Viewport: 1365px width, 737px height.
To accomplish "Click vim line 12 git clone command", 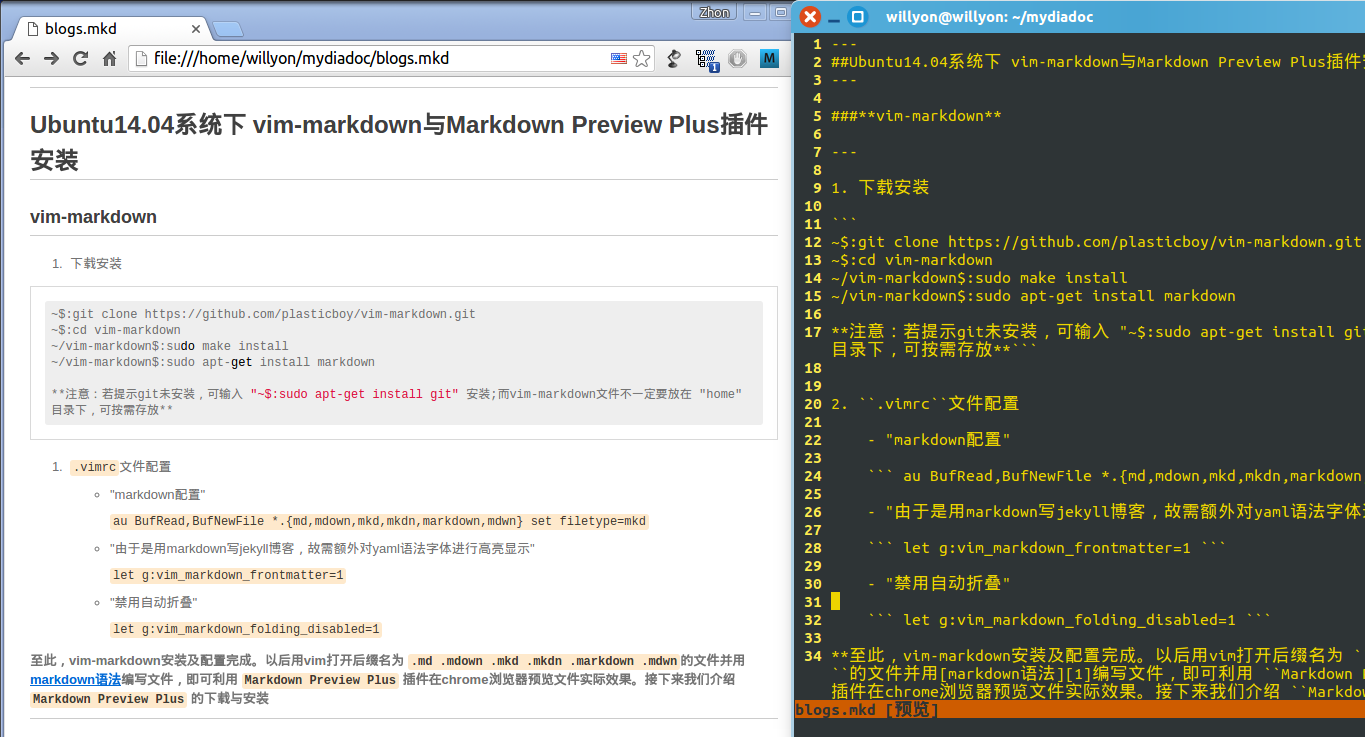I will pos(1096,242).
